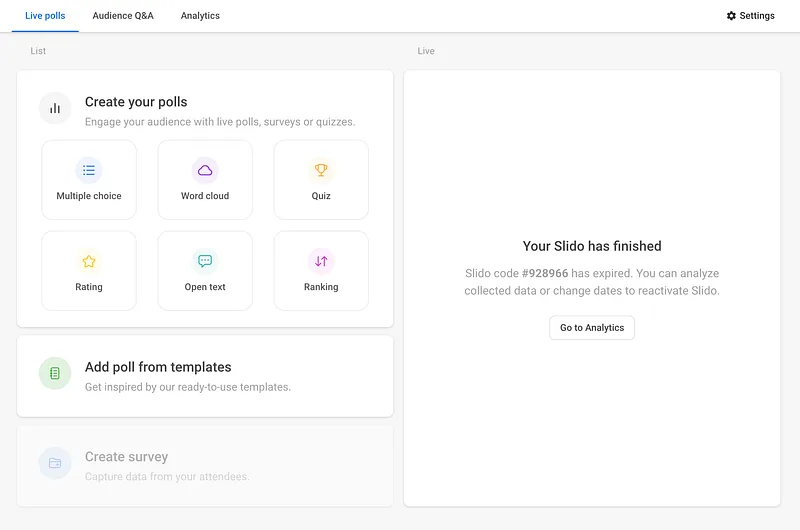Image resolution: width=800 pixels, height=530 pixels.
Task: Click the Create survey folder icon
Action: [55, 463]
